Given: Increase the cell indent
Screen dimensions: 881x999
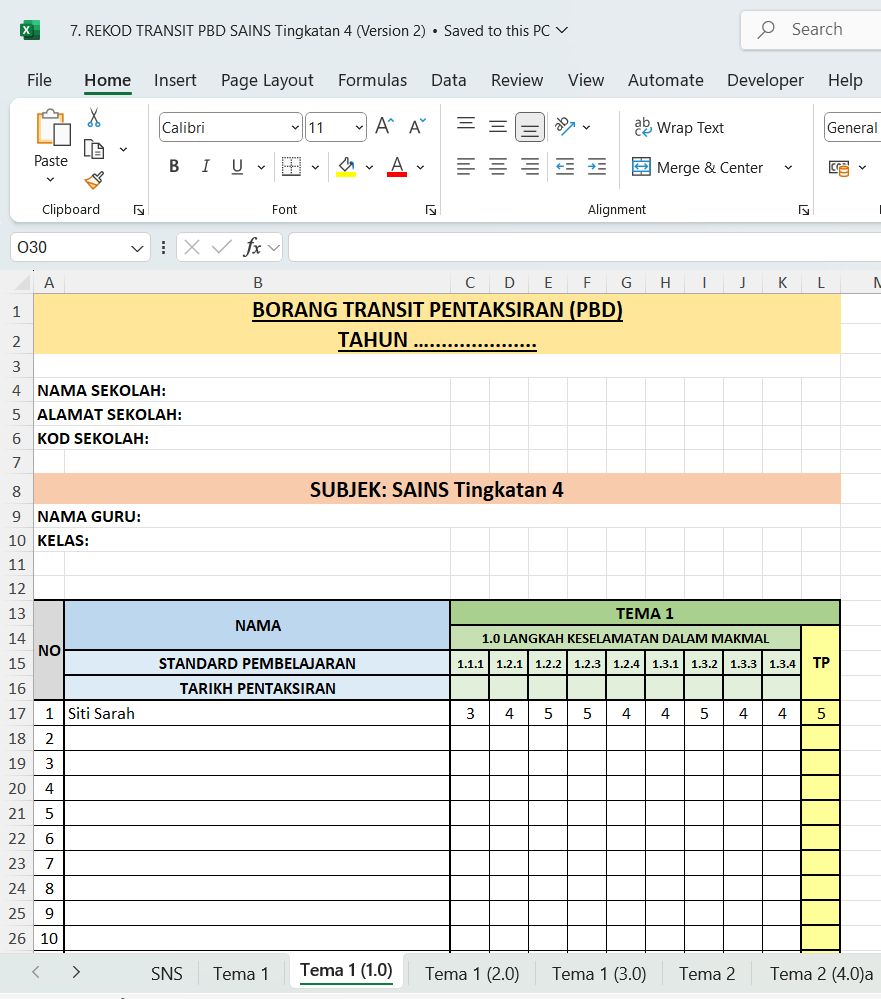Looking at the screenshot, I should [x=597, y=167].
